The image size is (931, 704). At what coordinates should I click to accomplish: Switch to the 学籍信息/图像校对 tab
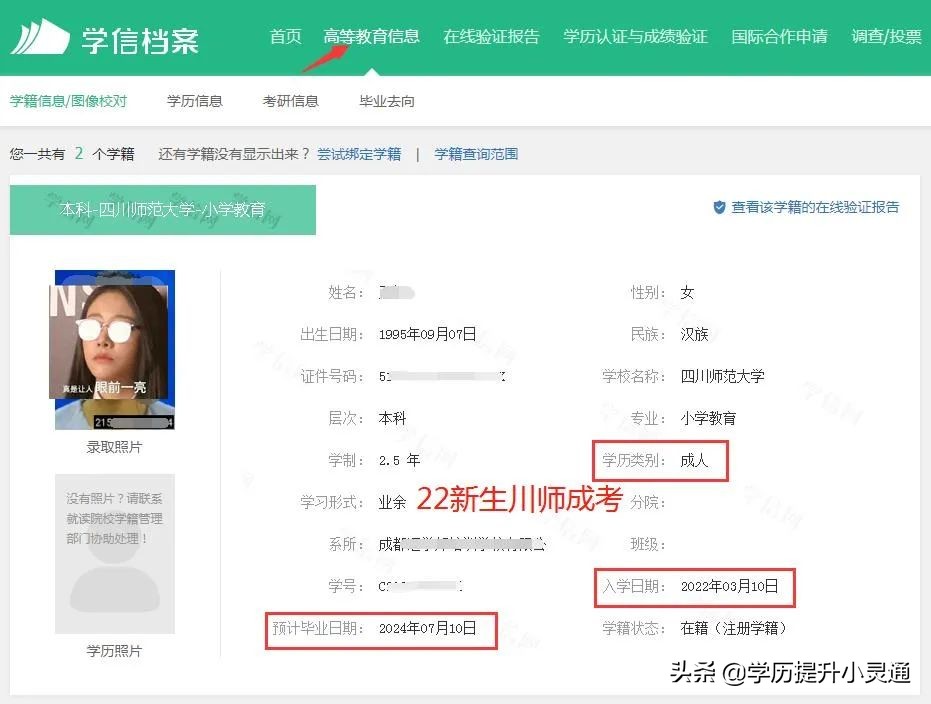[x=69, y=101]
